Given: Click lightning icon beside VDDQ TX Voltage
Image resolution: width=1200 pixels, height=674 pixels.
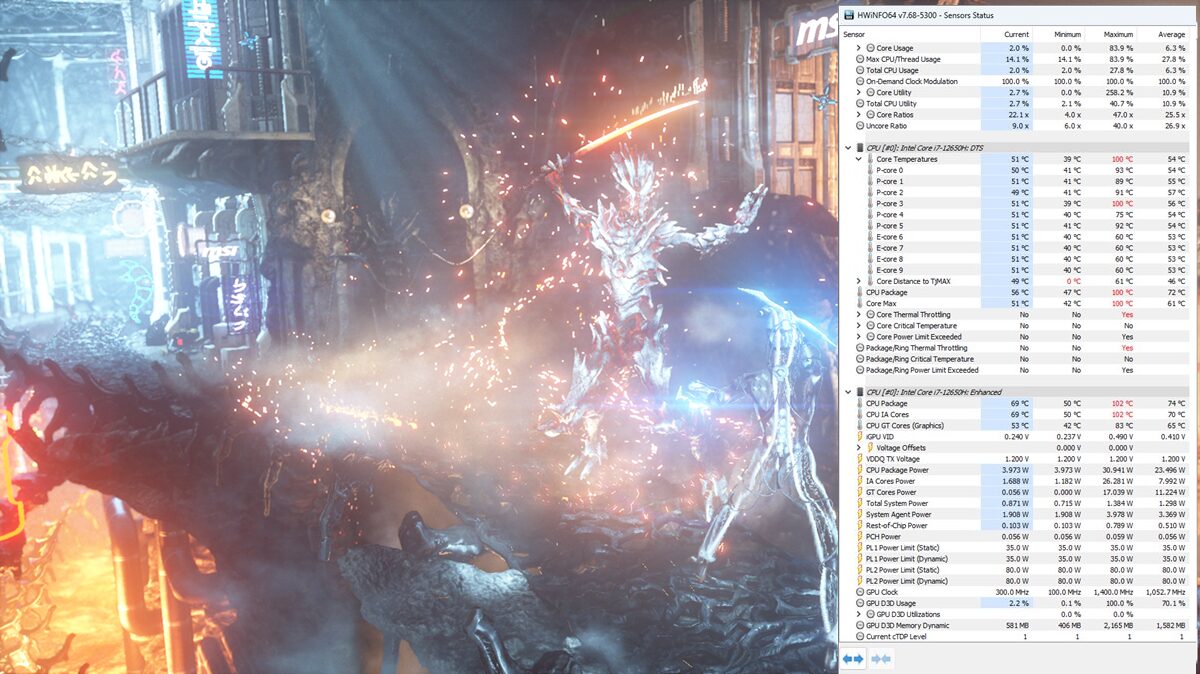Looking at the screenshot, I should coord(860,459).
